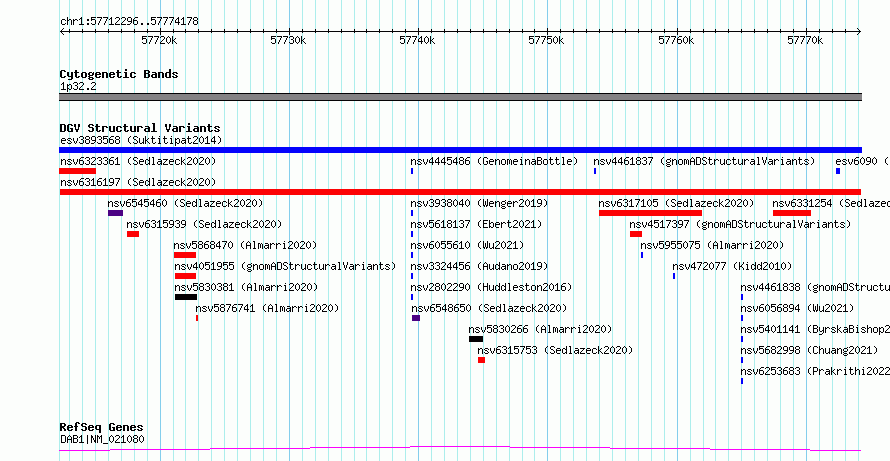Open the nsv4461838 gnomADStructuralVariants label
The height and width of the screenshot is (461, 890).
coord(815,287)
